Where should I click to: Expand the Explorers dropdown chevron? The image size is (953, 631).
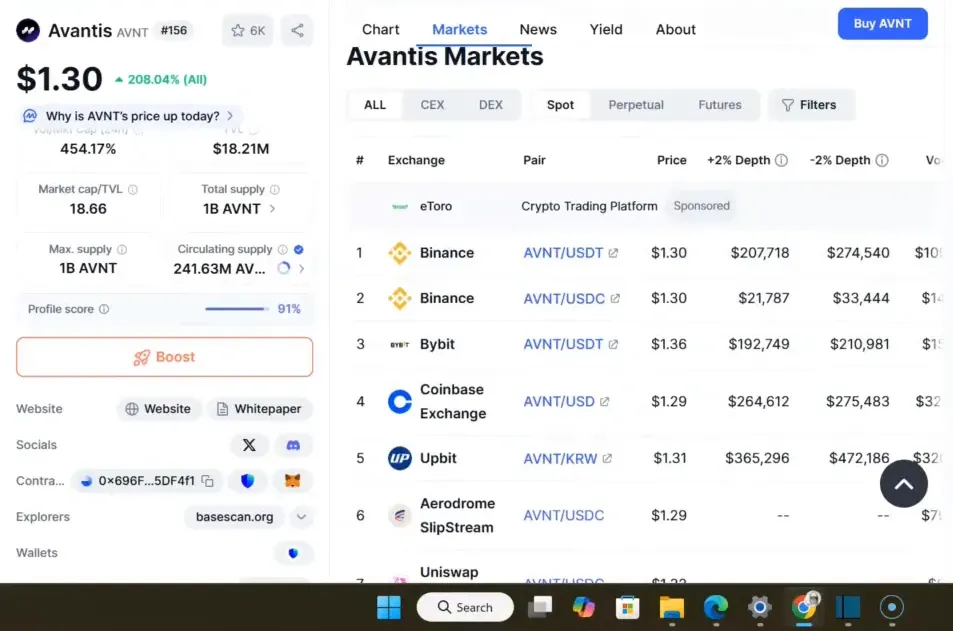(x=301, y=517)
